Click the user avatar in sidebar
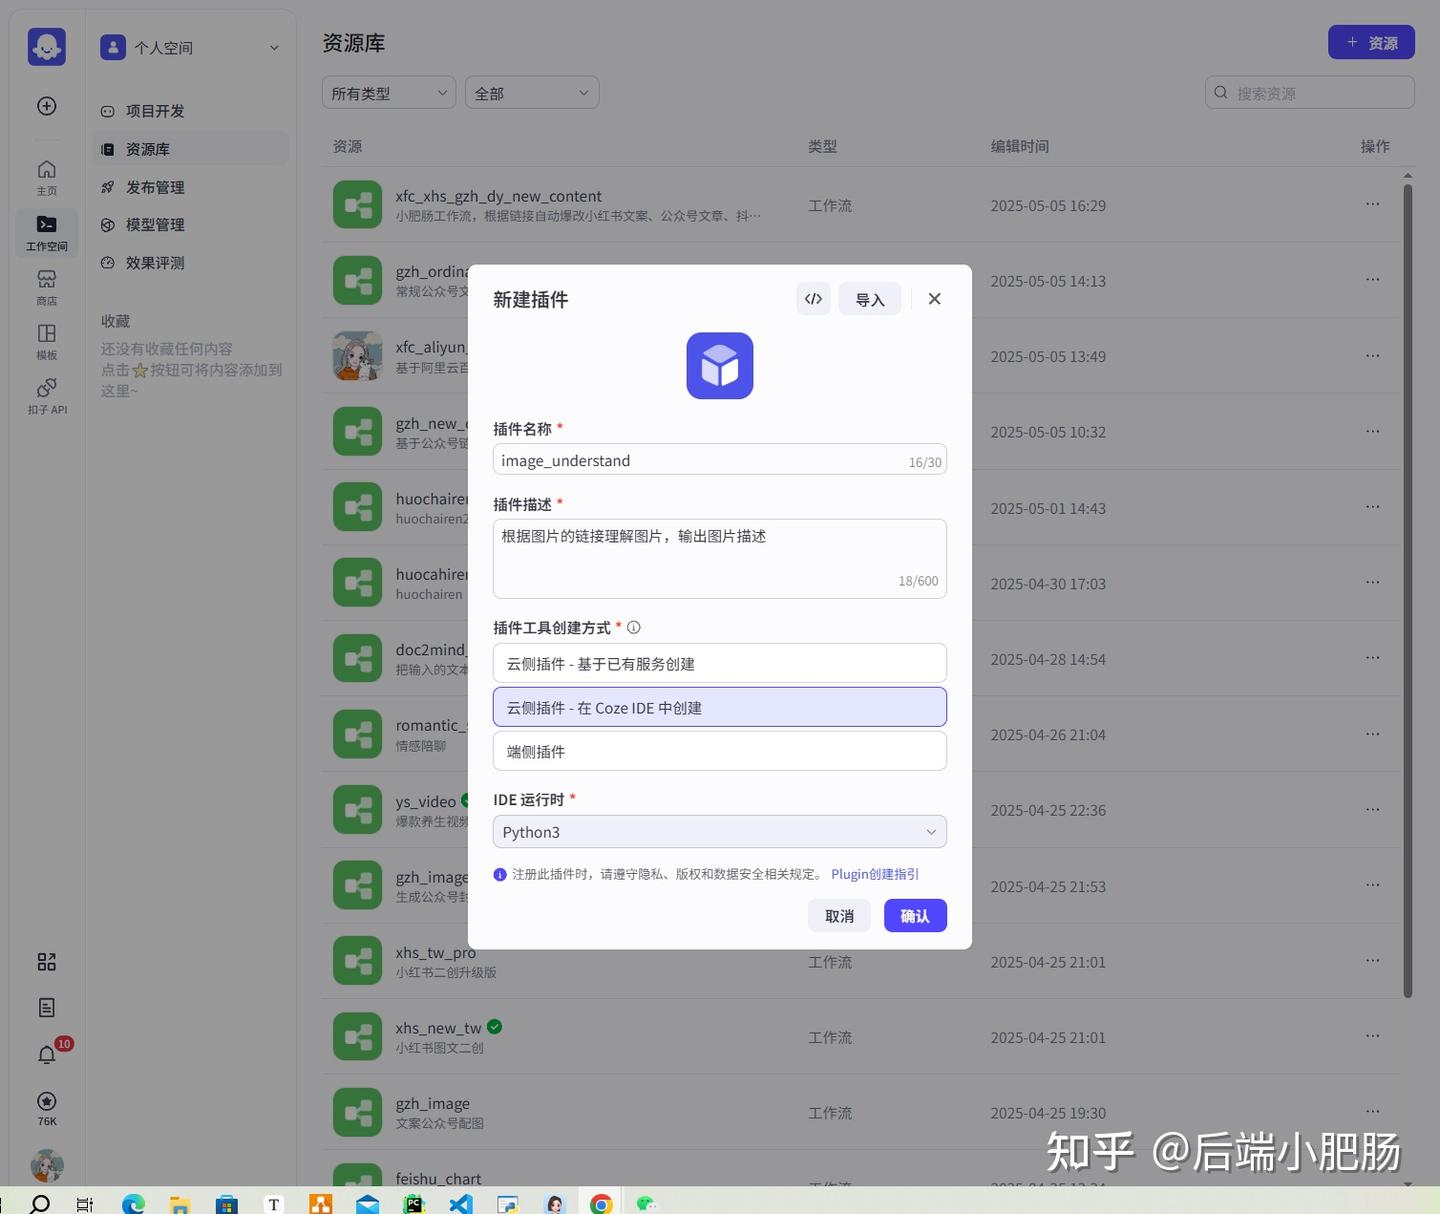The width and height of the screenshot is (1440, 1214). pyautogui.click(x=47, y=1165)
